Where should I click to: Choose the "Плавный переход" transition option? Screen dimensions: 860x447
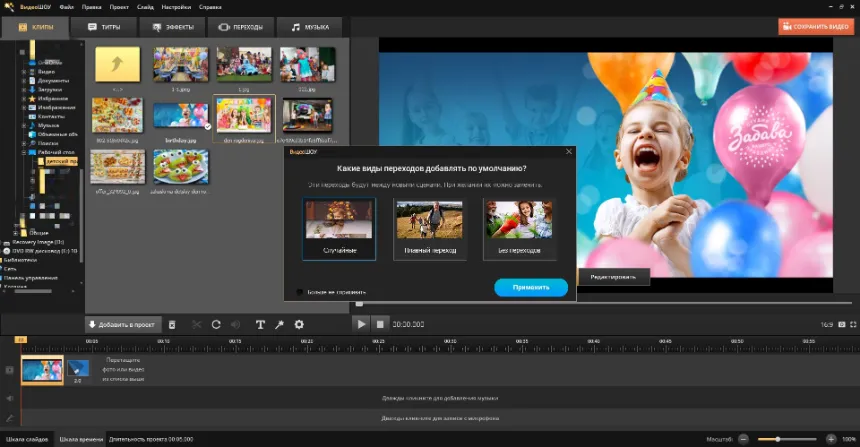[429, 229]
